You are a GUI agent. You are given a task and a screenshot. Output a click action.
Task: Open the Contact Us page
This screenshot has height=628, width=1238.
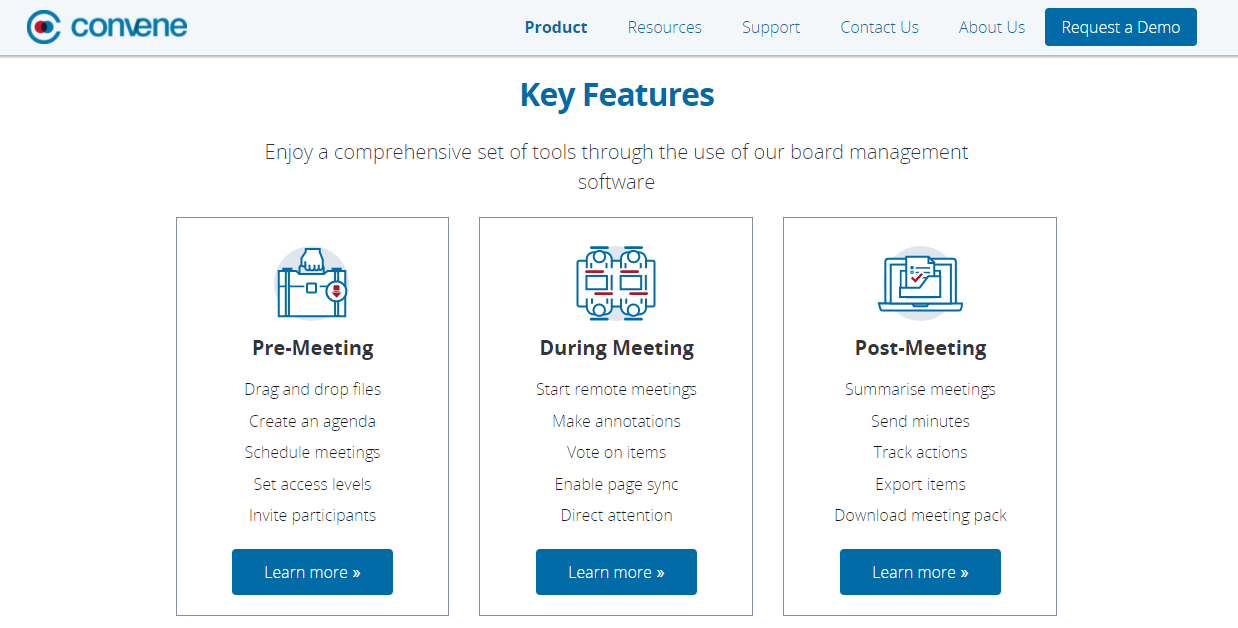[x=880, y=27]
